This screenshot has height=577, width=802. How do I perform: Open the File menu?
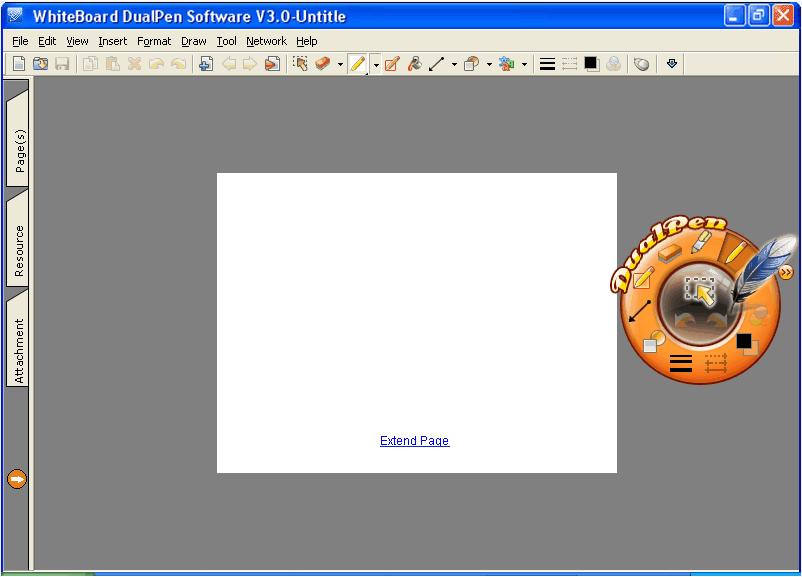[x=20, y=41]
